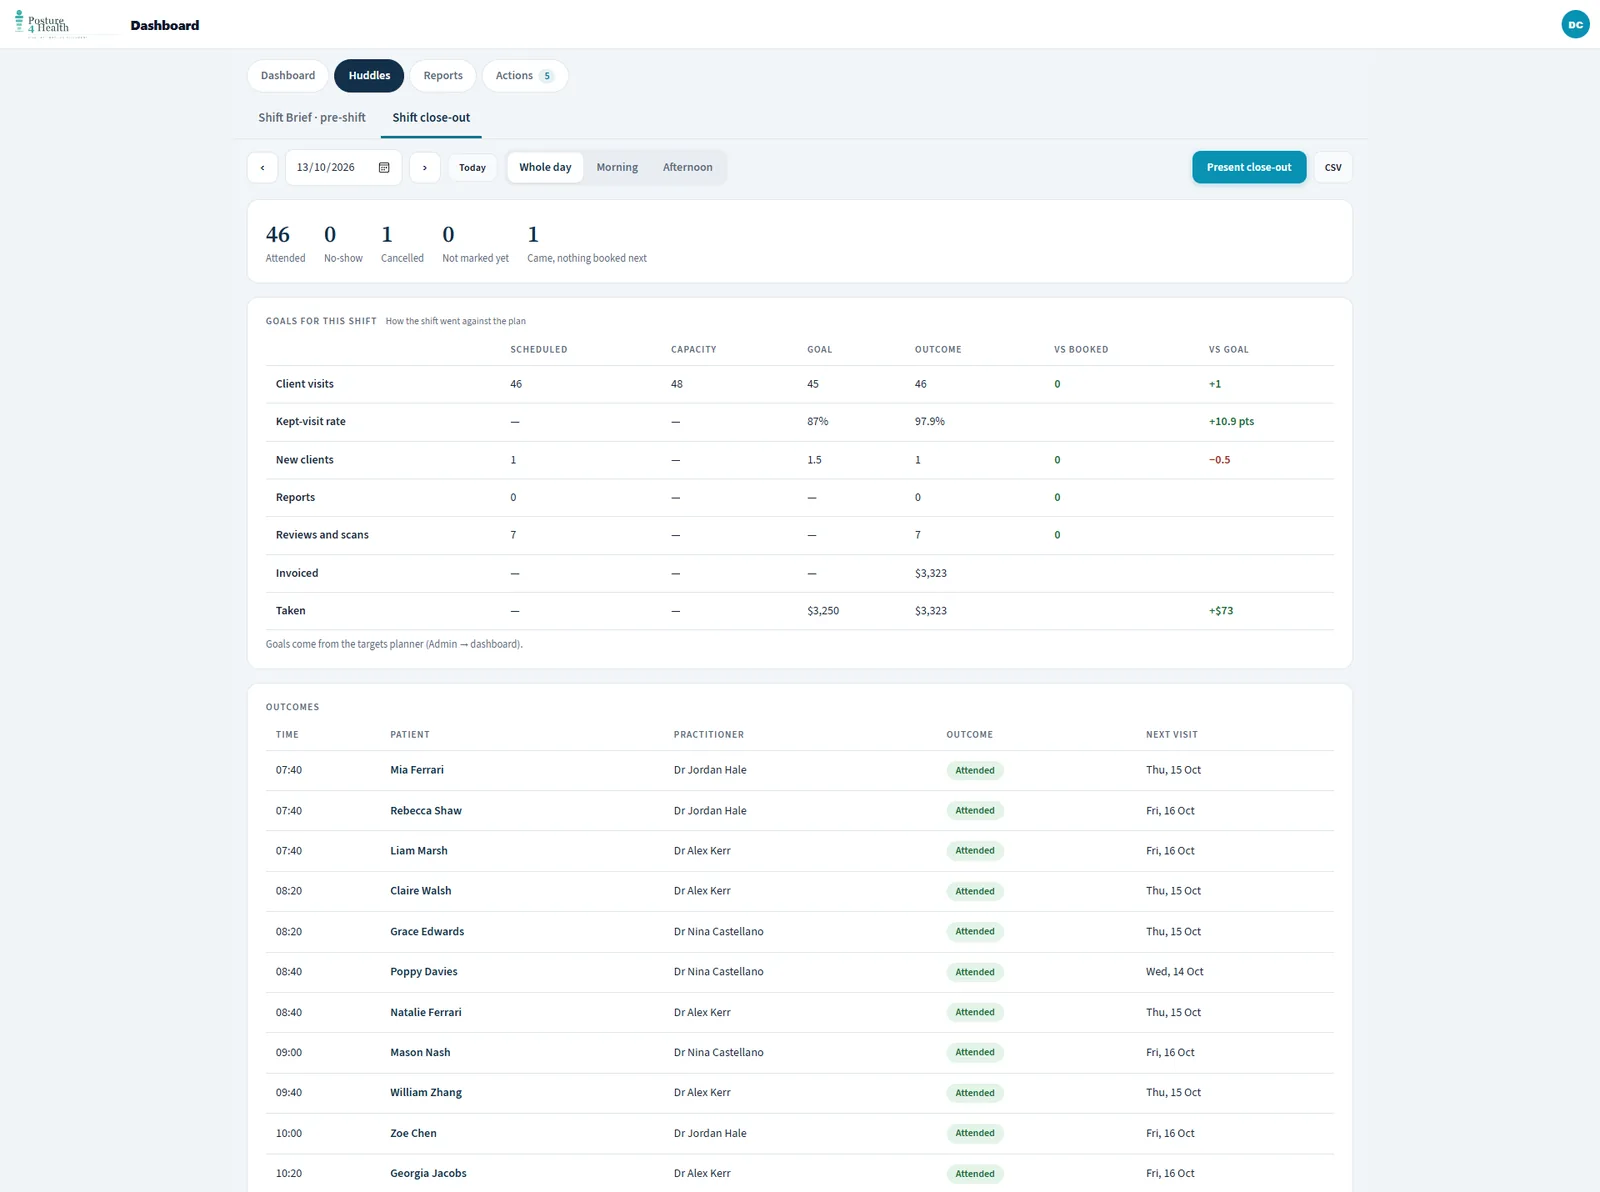Open patient Rebecca Shaw
Screen dimensions: 1600x1192
[426, 811]
